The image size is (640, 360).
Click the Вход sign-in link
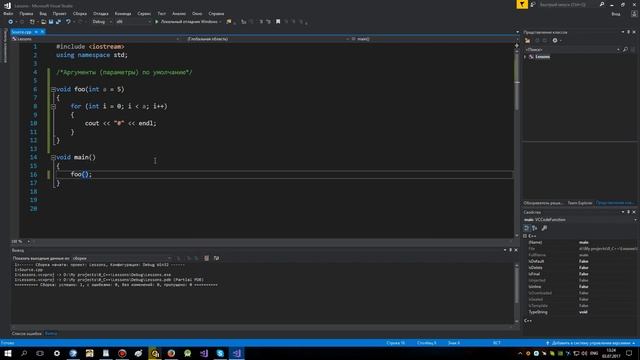(x=616, y=14)
